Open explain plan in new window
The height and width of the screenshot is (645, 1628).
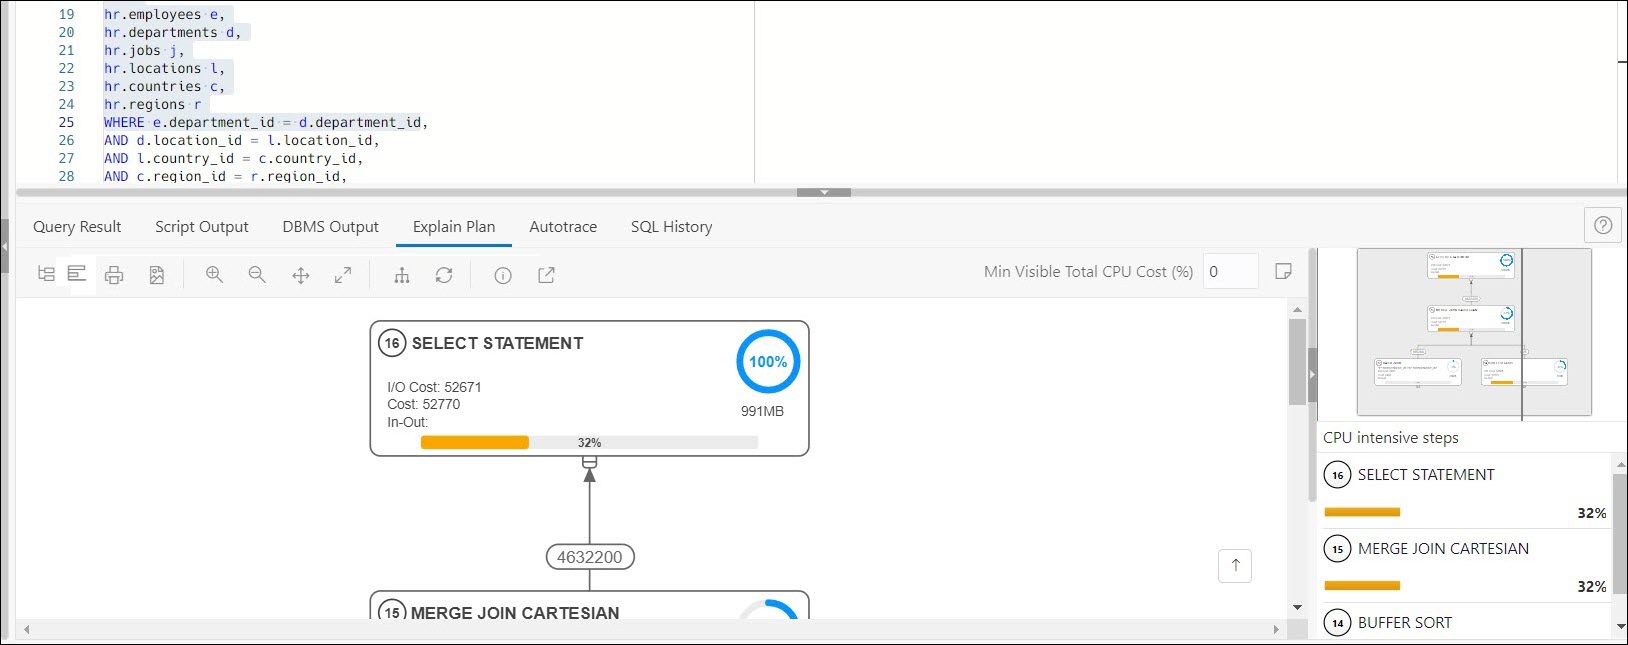[546, 275]
